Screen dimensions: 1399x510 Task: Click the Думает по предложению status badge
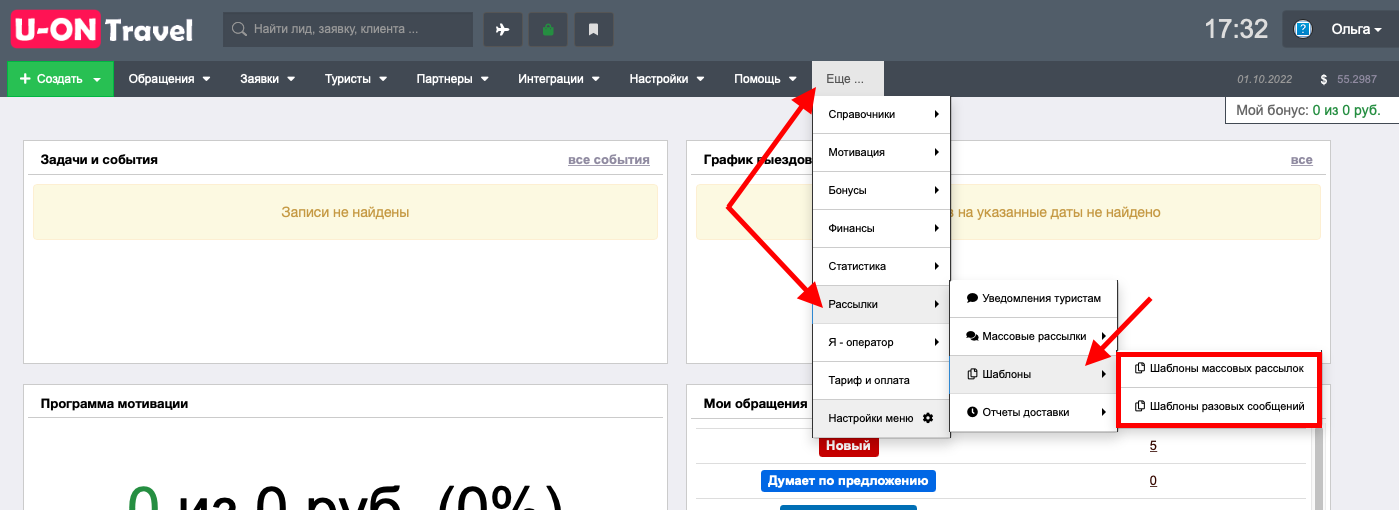(x=848, y=481)
